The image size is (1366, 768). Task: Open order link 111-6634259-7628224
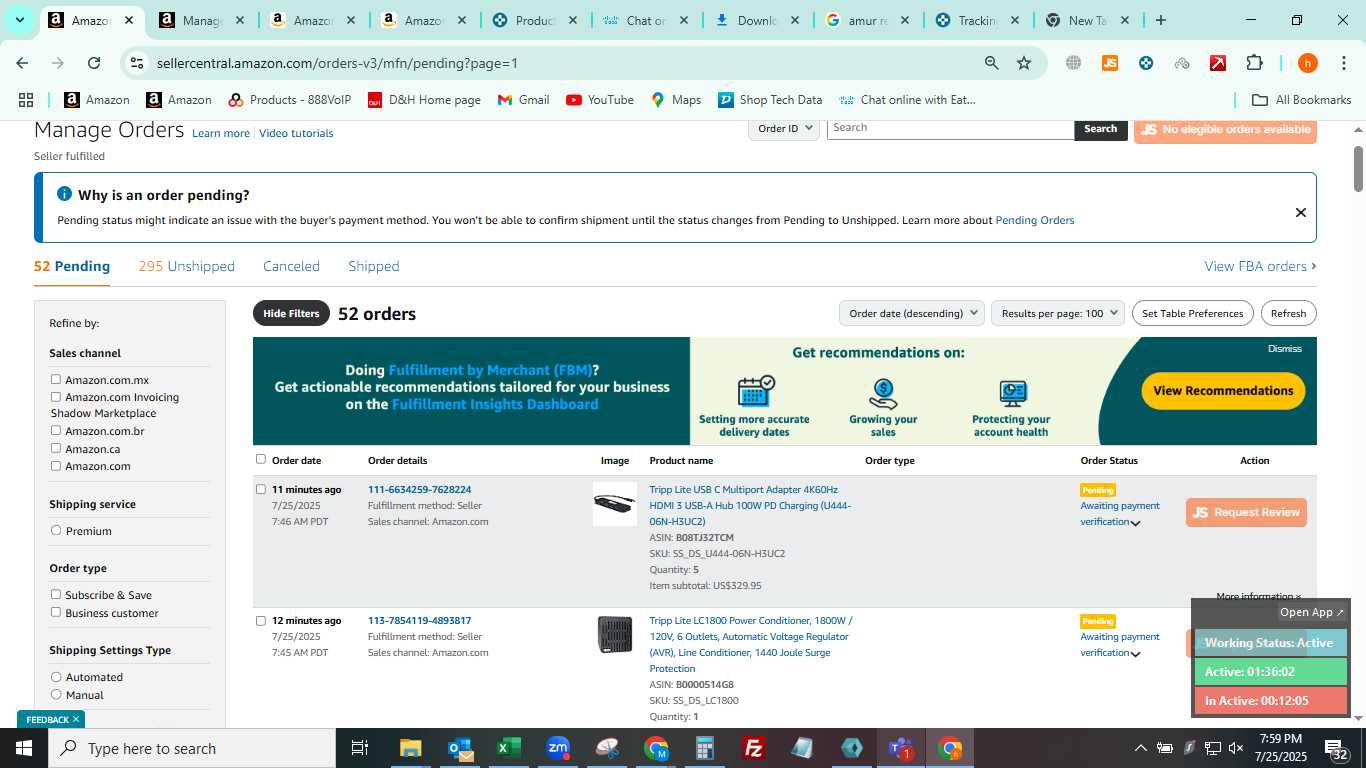point(419,489)
